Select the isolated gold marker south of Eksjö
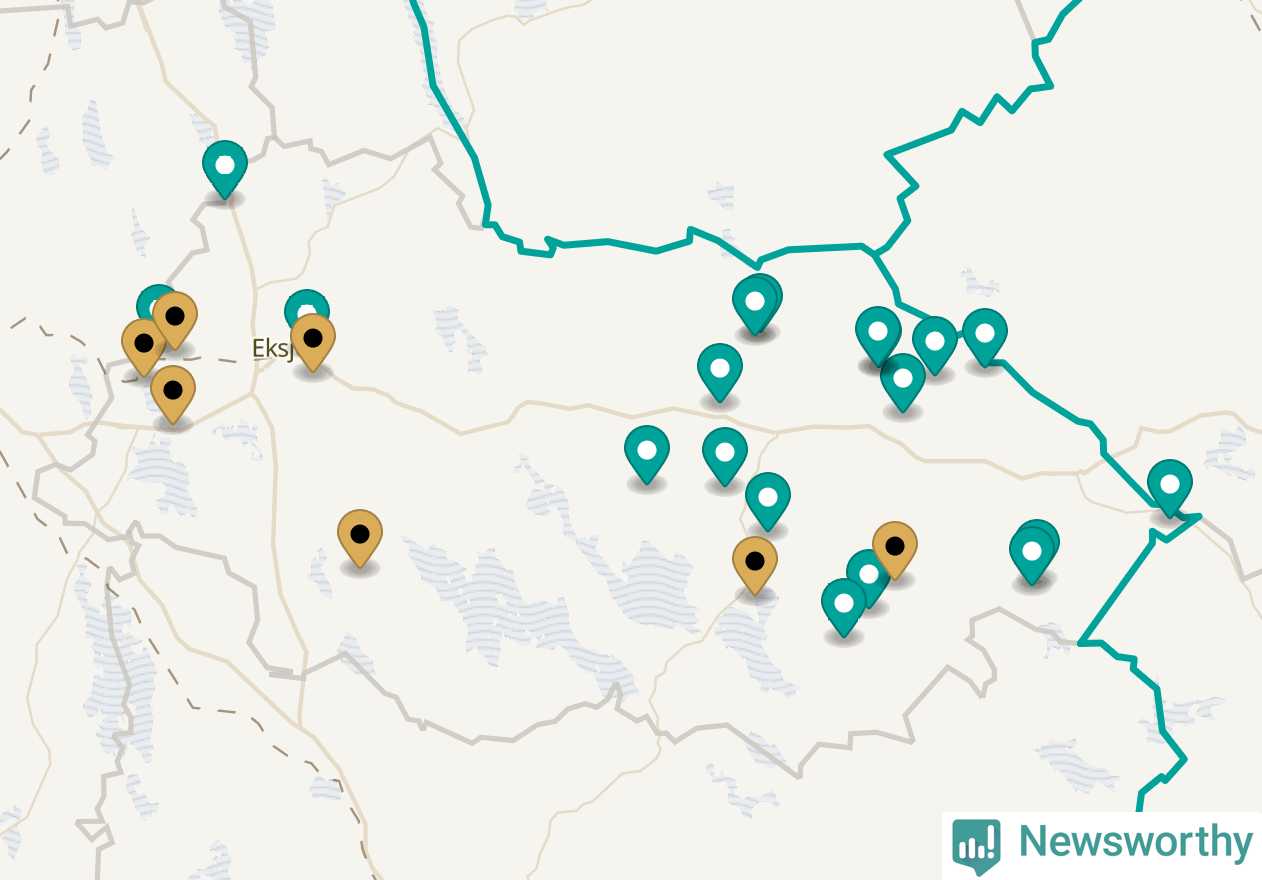 pos(360,539)
